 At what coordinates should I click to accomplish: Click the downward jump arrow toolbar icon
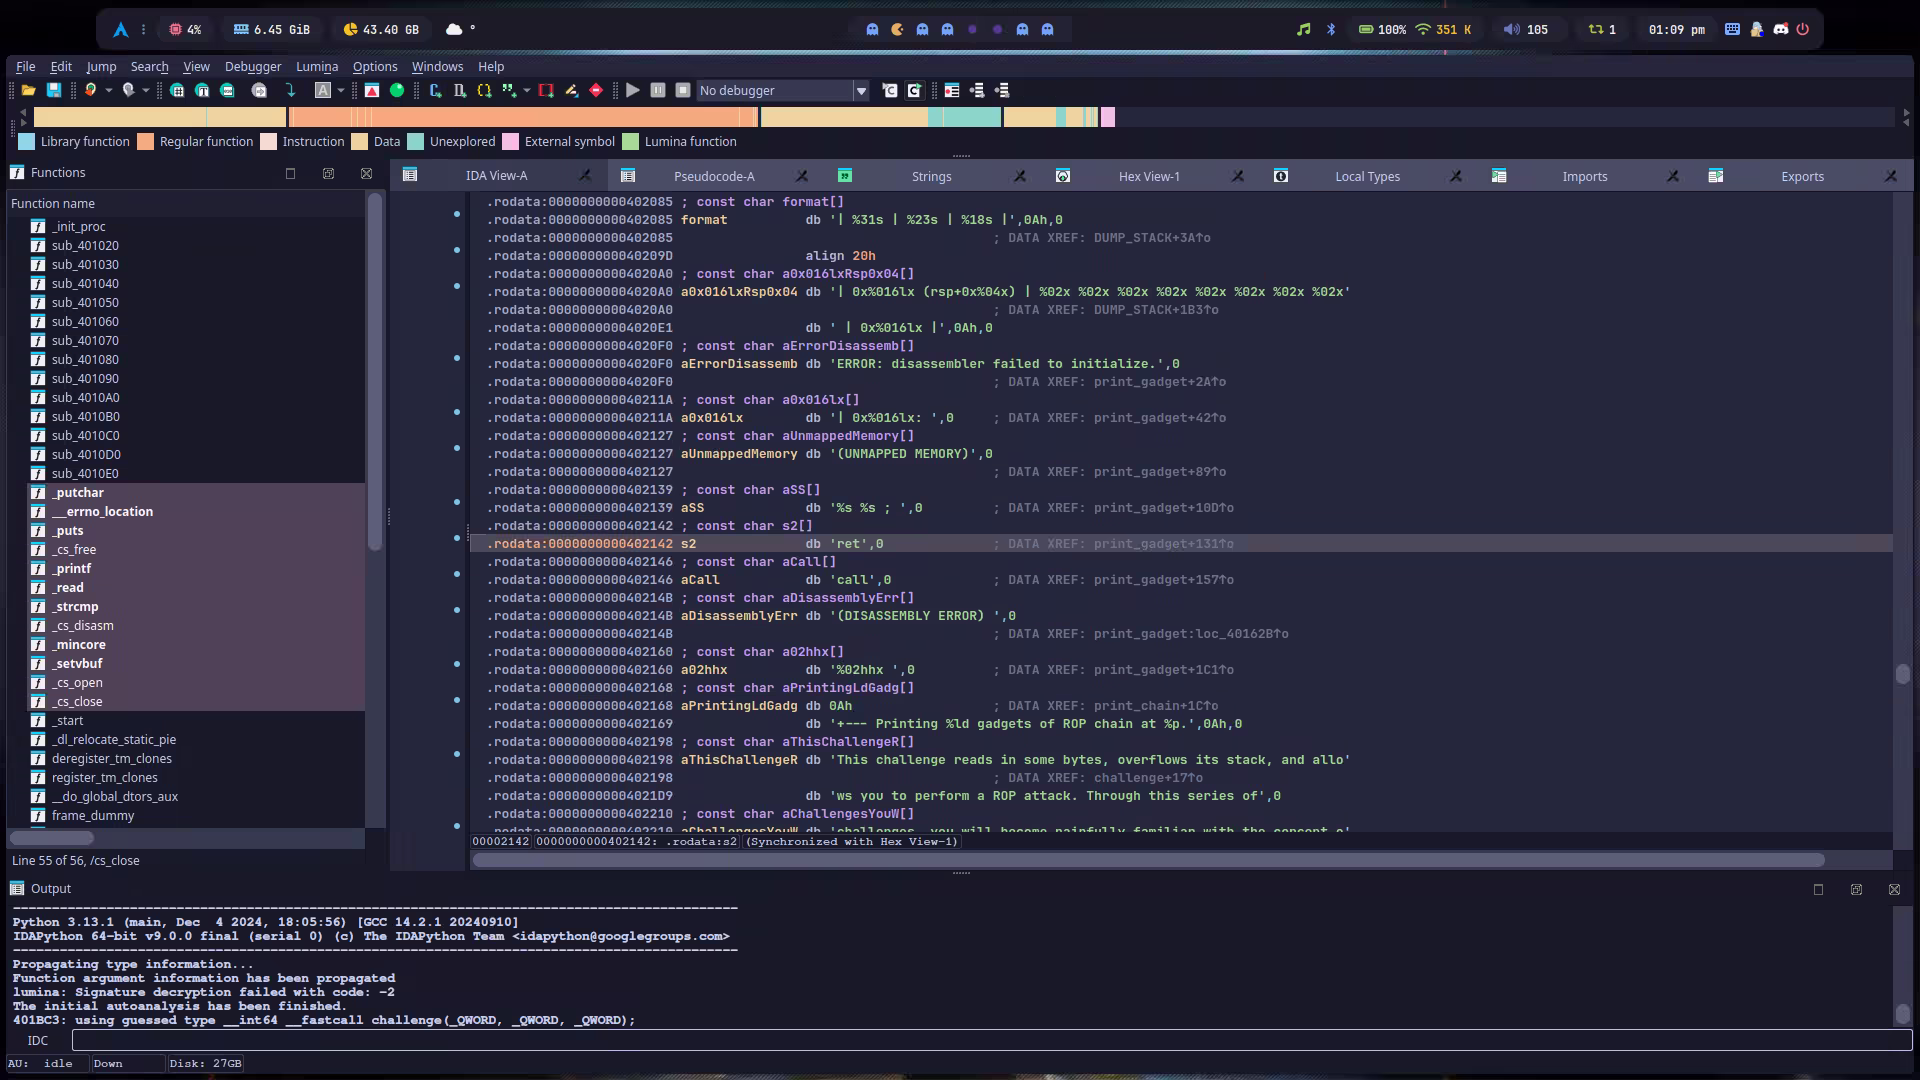click(x=291, y=90)
